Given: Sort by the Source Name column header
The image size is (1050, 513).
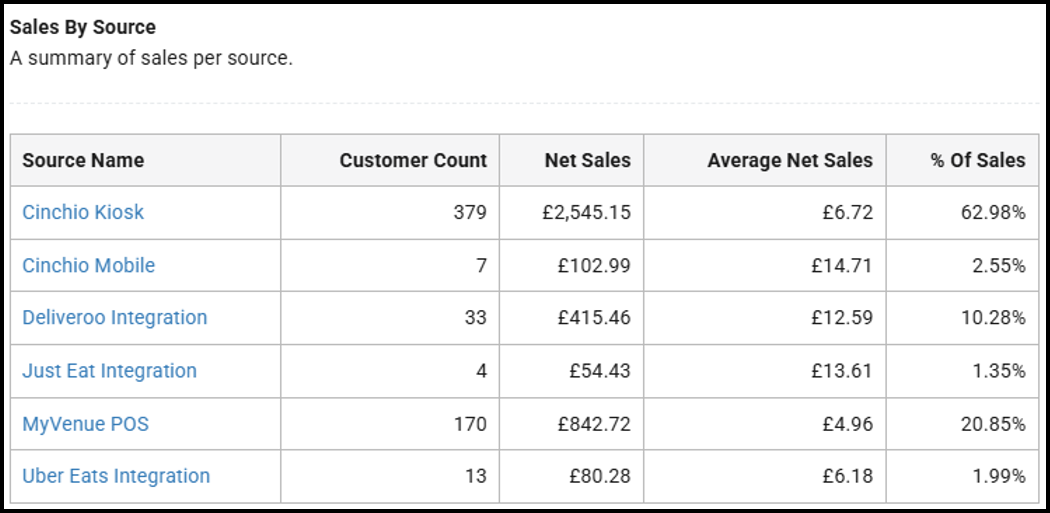Looking at the screenshot, I should click(83, 160).
